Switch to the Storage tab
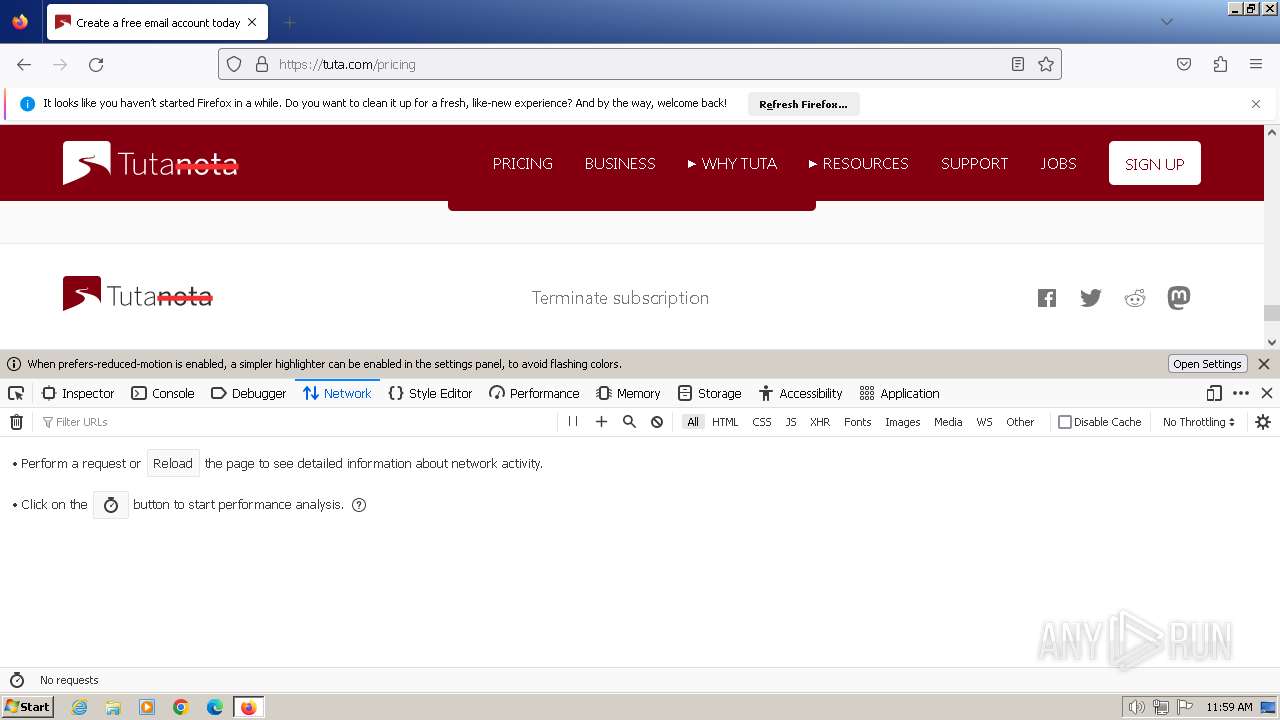 coord(709,393)
